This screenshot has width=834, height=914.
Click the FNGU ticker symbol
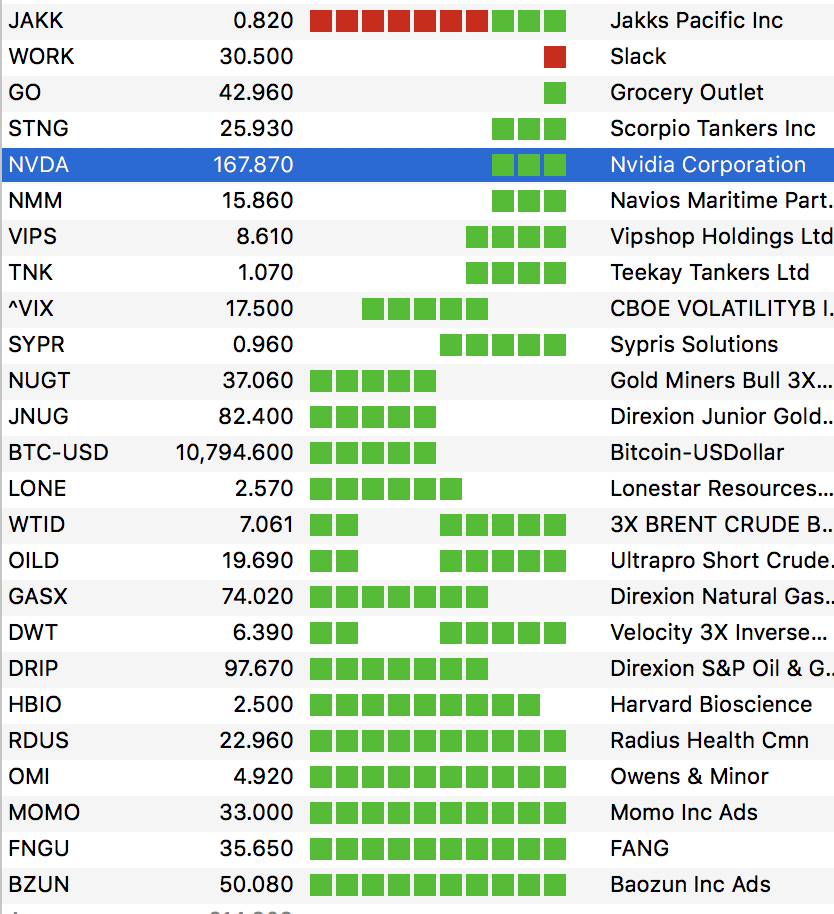click(38, 849)
